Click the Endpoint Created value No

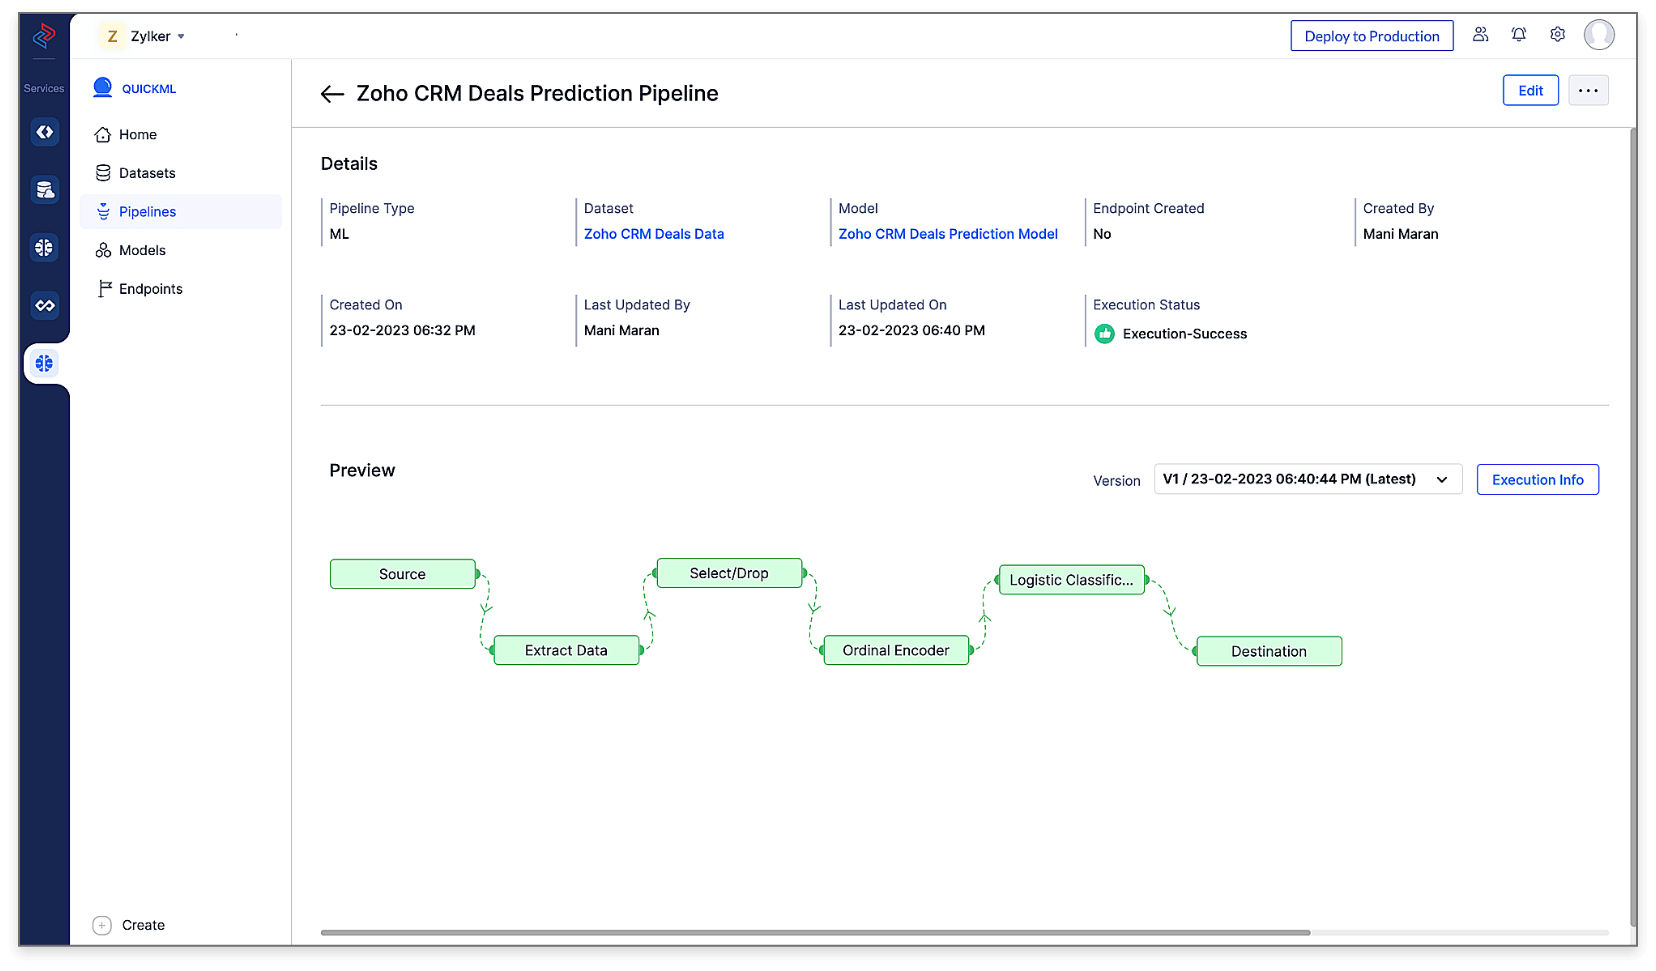point(1102,234)
